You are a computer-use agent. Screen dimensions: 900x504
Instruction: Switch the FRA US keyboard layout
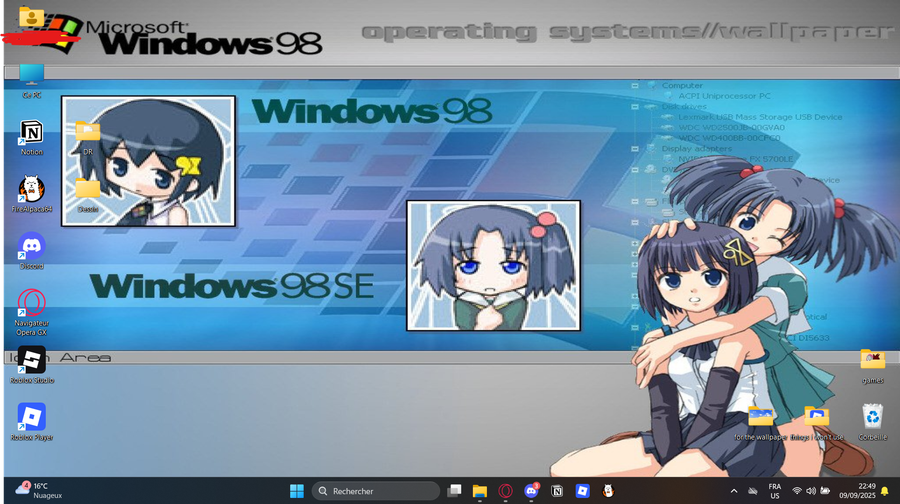775,491
